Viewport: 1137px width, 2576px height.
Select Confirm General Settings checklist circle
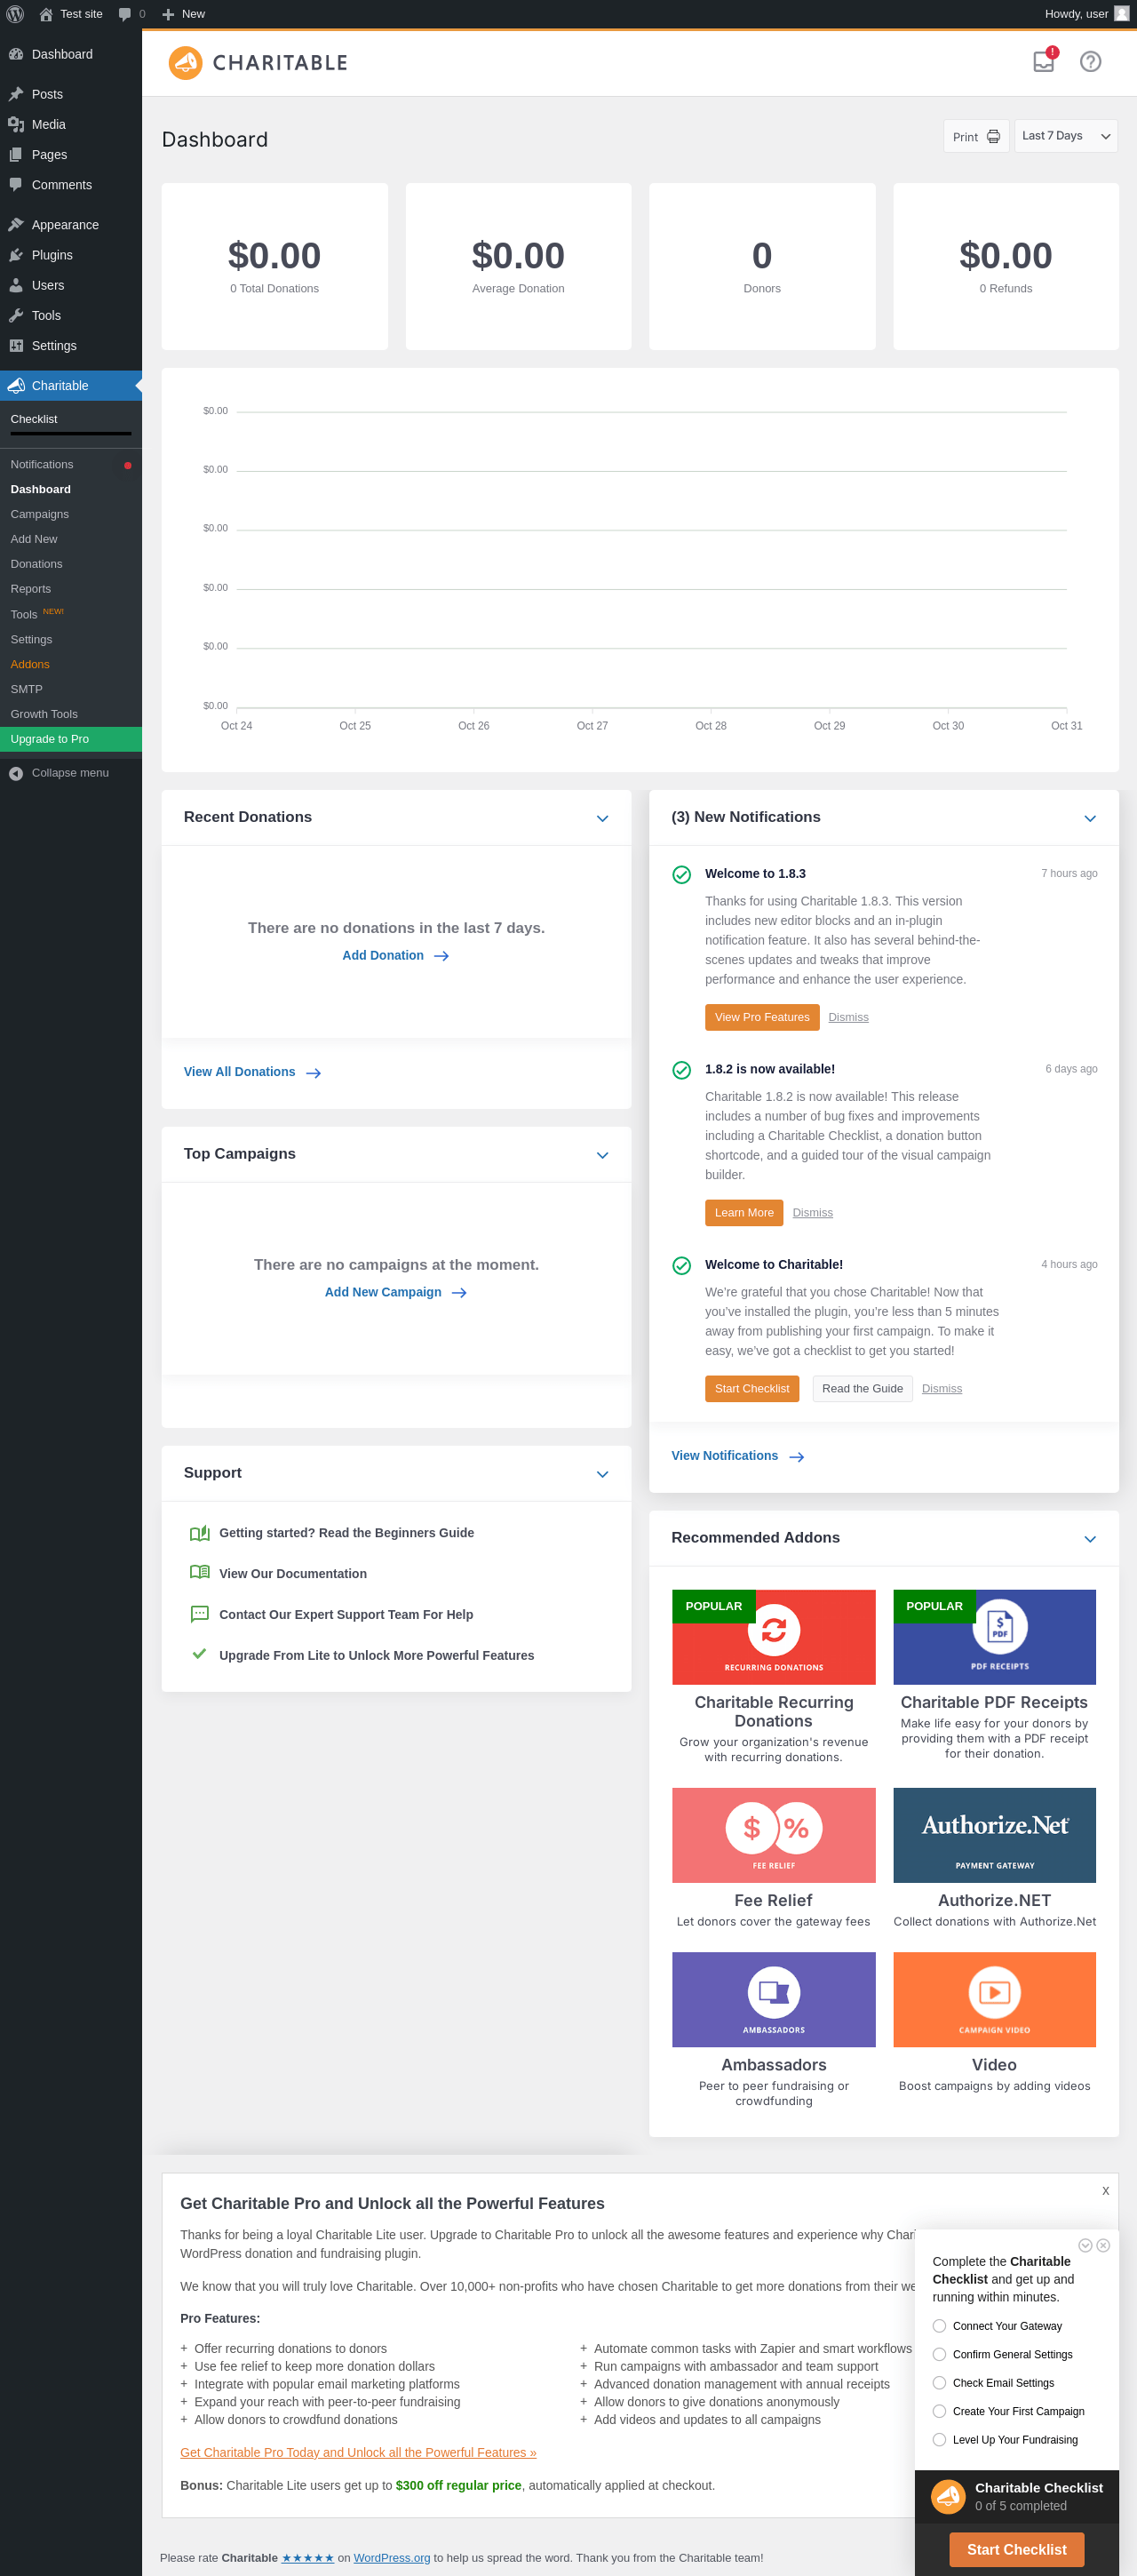(939, 2354)
